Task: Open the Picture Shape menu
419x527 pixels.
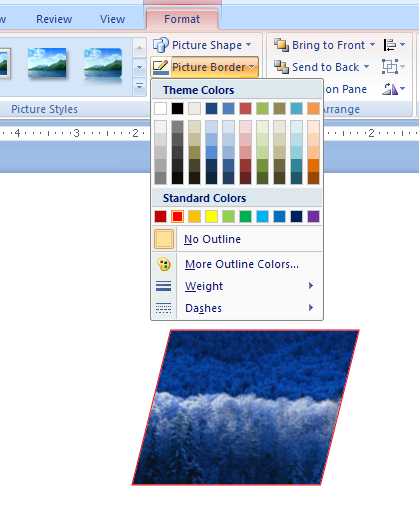Action: (x=202, y=45)
